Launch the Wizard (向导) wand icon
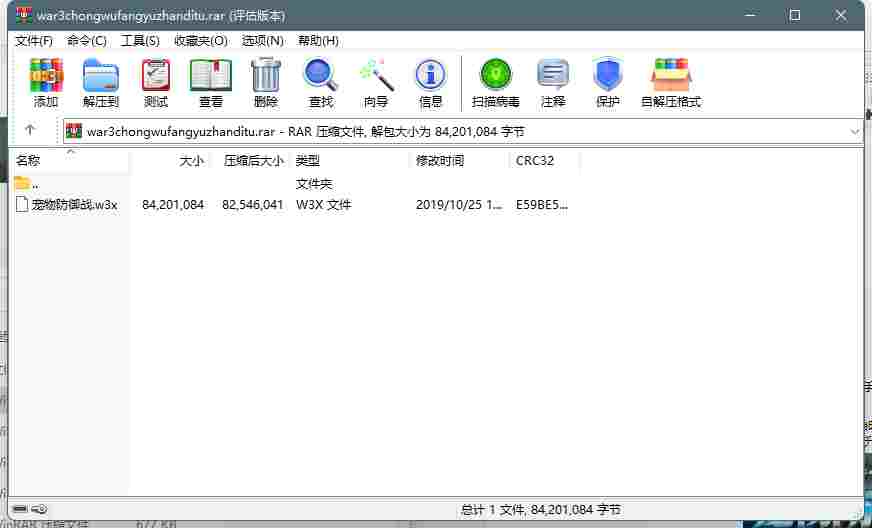Screen dimensions: 872x528 pos(376,76)
